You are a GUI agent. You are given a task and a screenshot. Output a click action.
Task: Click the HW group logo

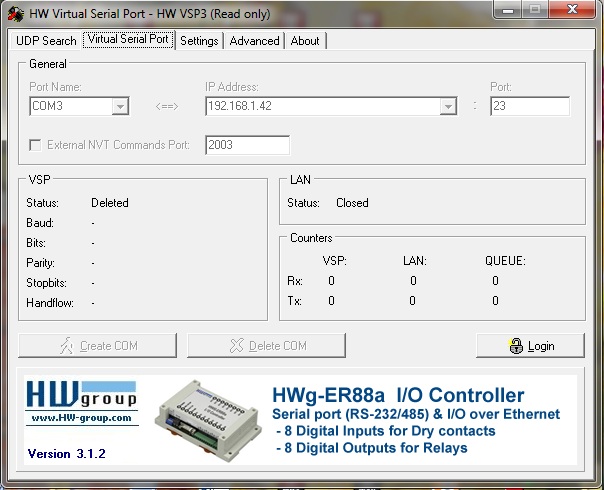81,394
